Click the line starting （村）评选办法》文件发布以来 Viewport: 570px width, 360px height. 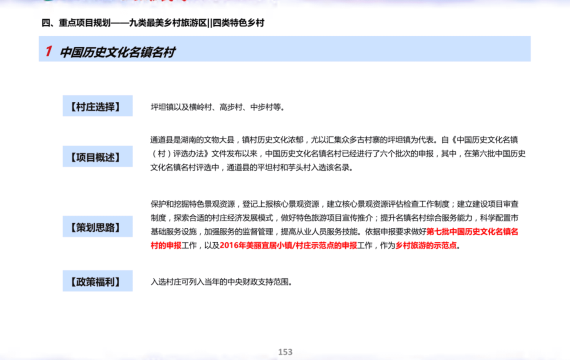click(x=338, y=154)
